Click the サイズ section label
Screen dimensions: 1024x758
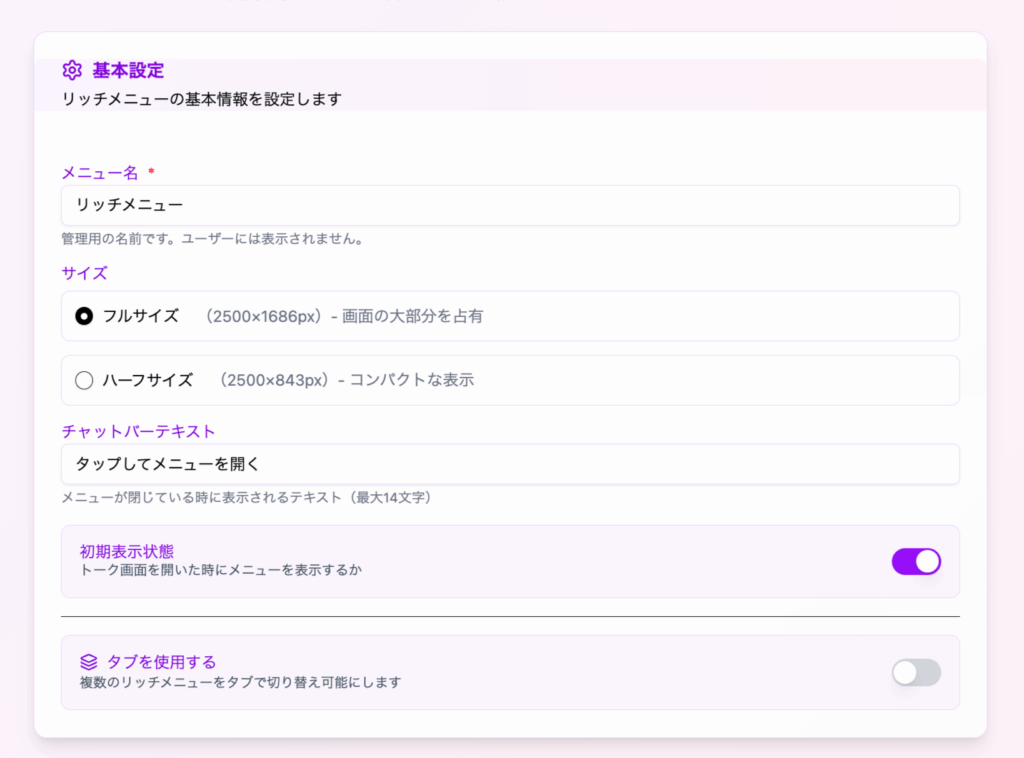pyautogui.click(x=84, y=273)
